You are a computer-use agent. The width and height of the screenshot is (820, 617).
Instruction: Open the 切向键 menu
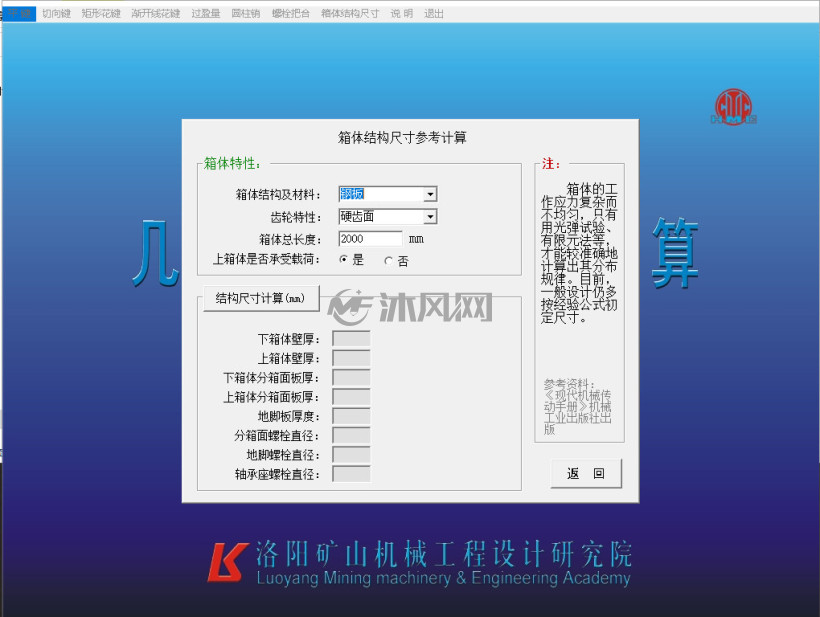click(x=56, y=14)
